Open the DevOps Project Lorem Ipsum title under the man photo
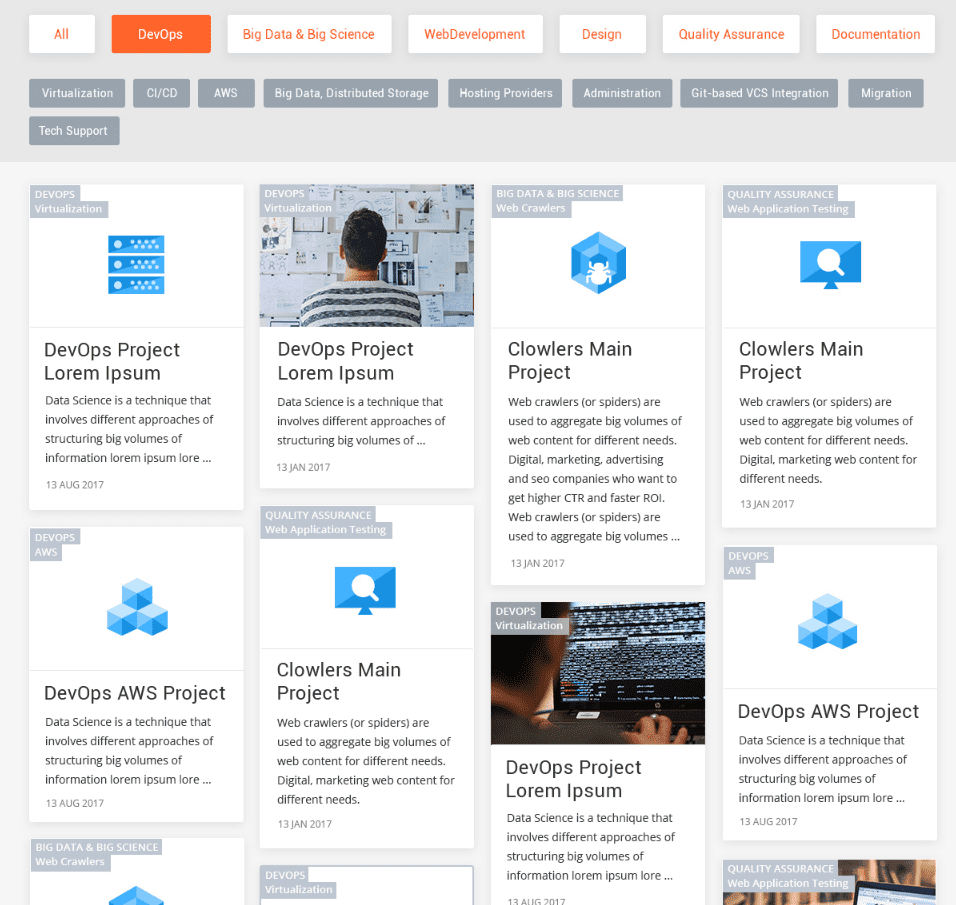 pos(346,361)
